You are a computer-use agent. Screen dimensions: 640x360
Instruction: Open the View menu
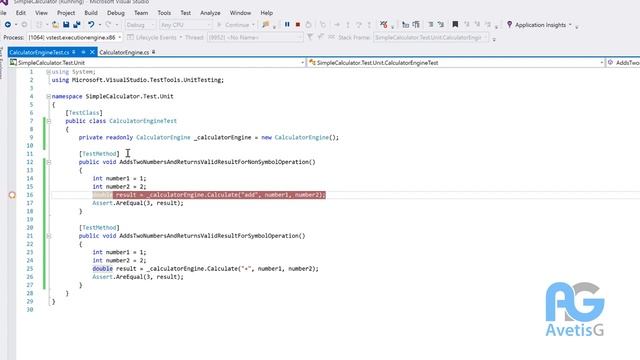pos(41,13)
